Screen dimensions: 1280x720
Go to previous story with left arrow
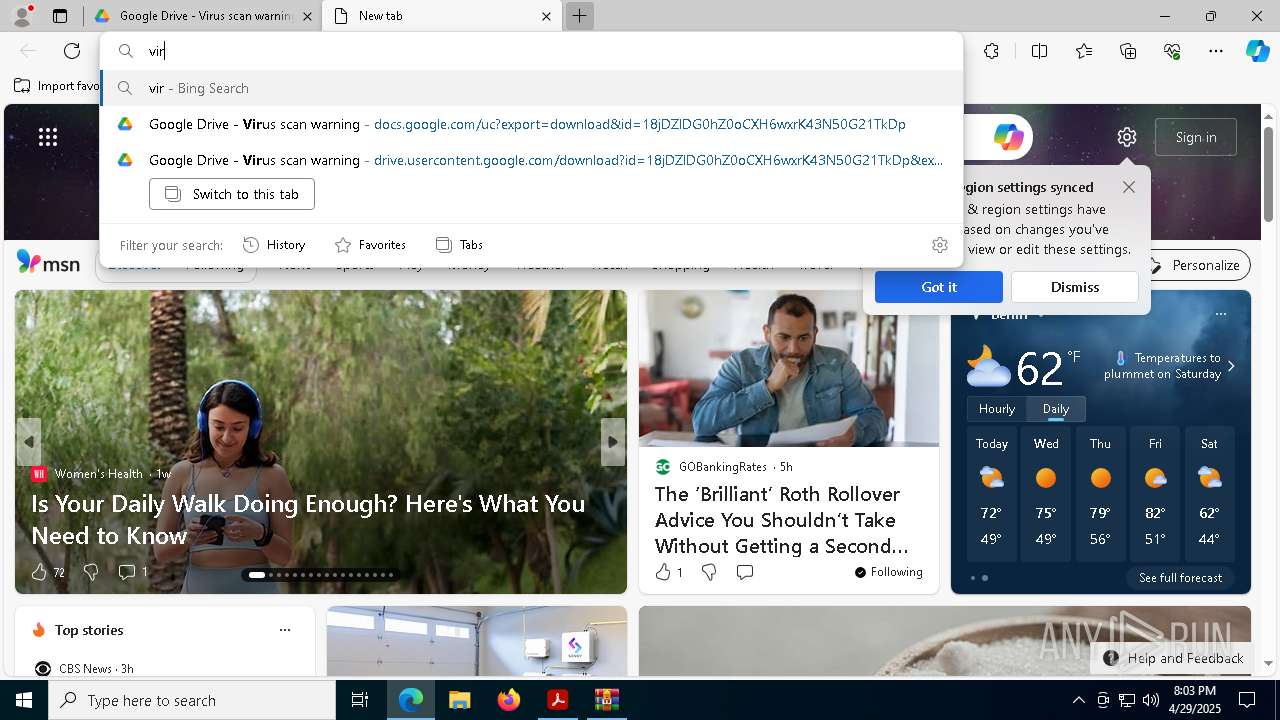29,441
